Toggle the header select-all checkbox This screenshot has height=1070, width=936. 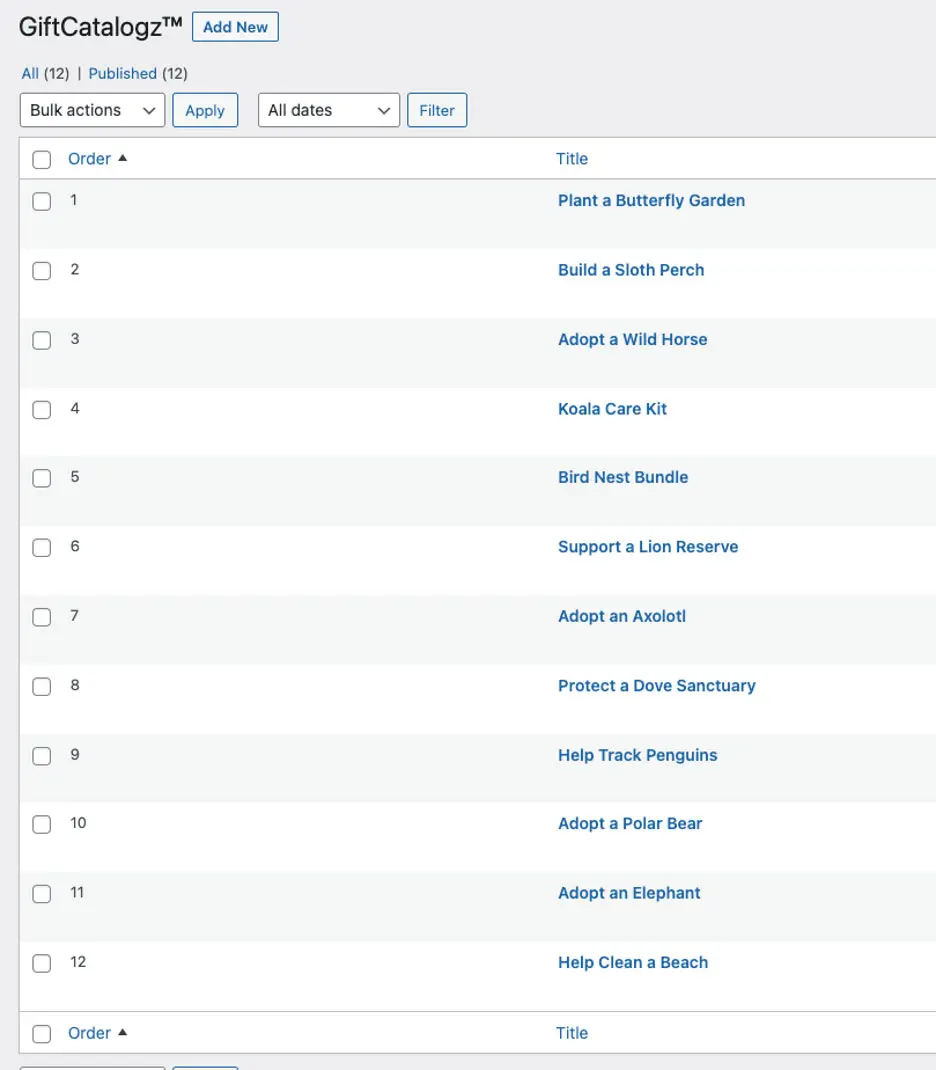pos(41,159)
